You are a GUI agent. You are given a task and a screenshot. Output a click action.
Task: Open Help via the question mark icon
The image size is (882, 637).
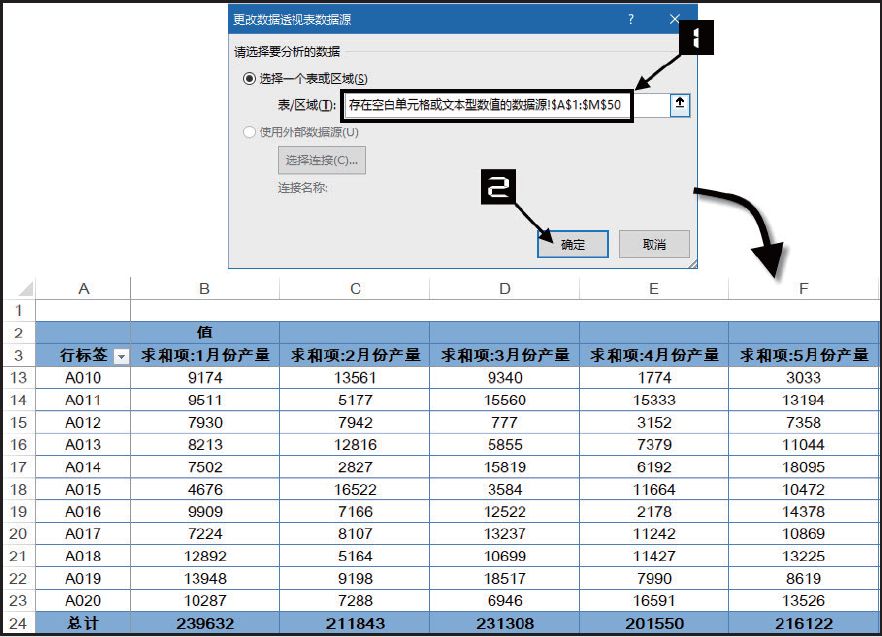pyautogui.click(x=630, y=18)
